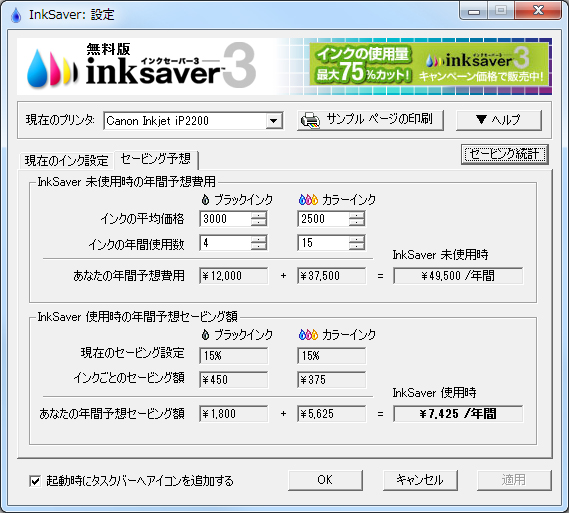Screen dimensions: 569x513
Task: Close the InkSaver settings window
Action: (538, 11)
